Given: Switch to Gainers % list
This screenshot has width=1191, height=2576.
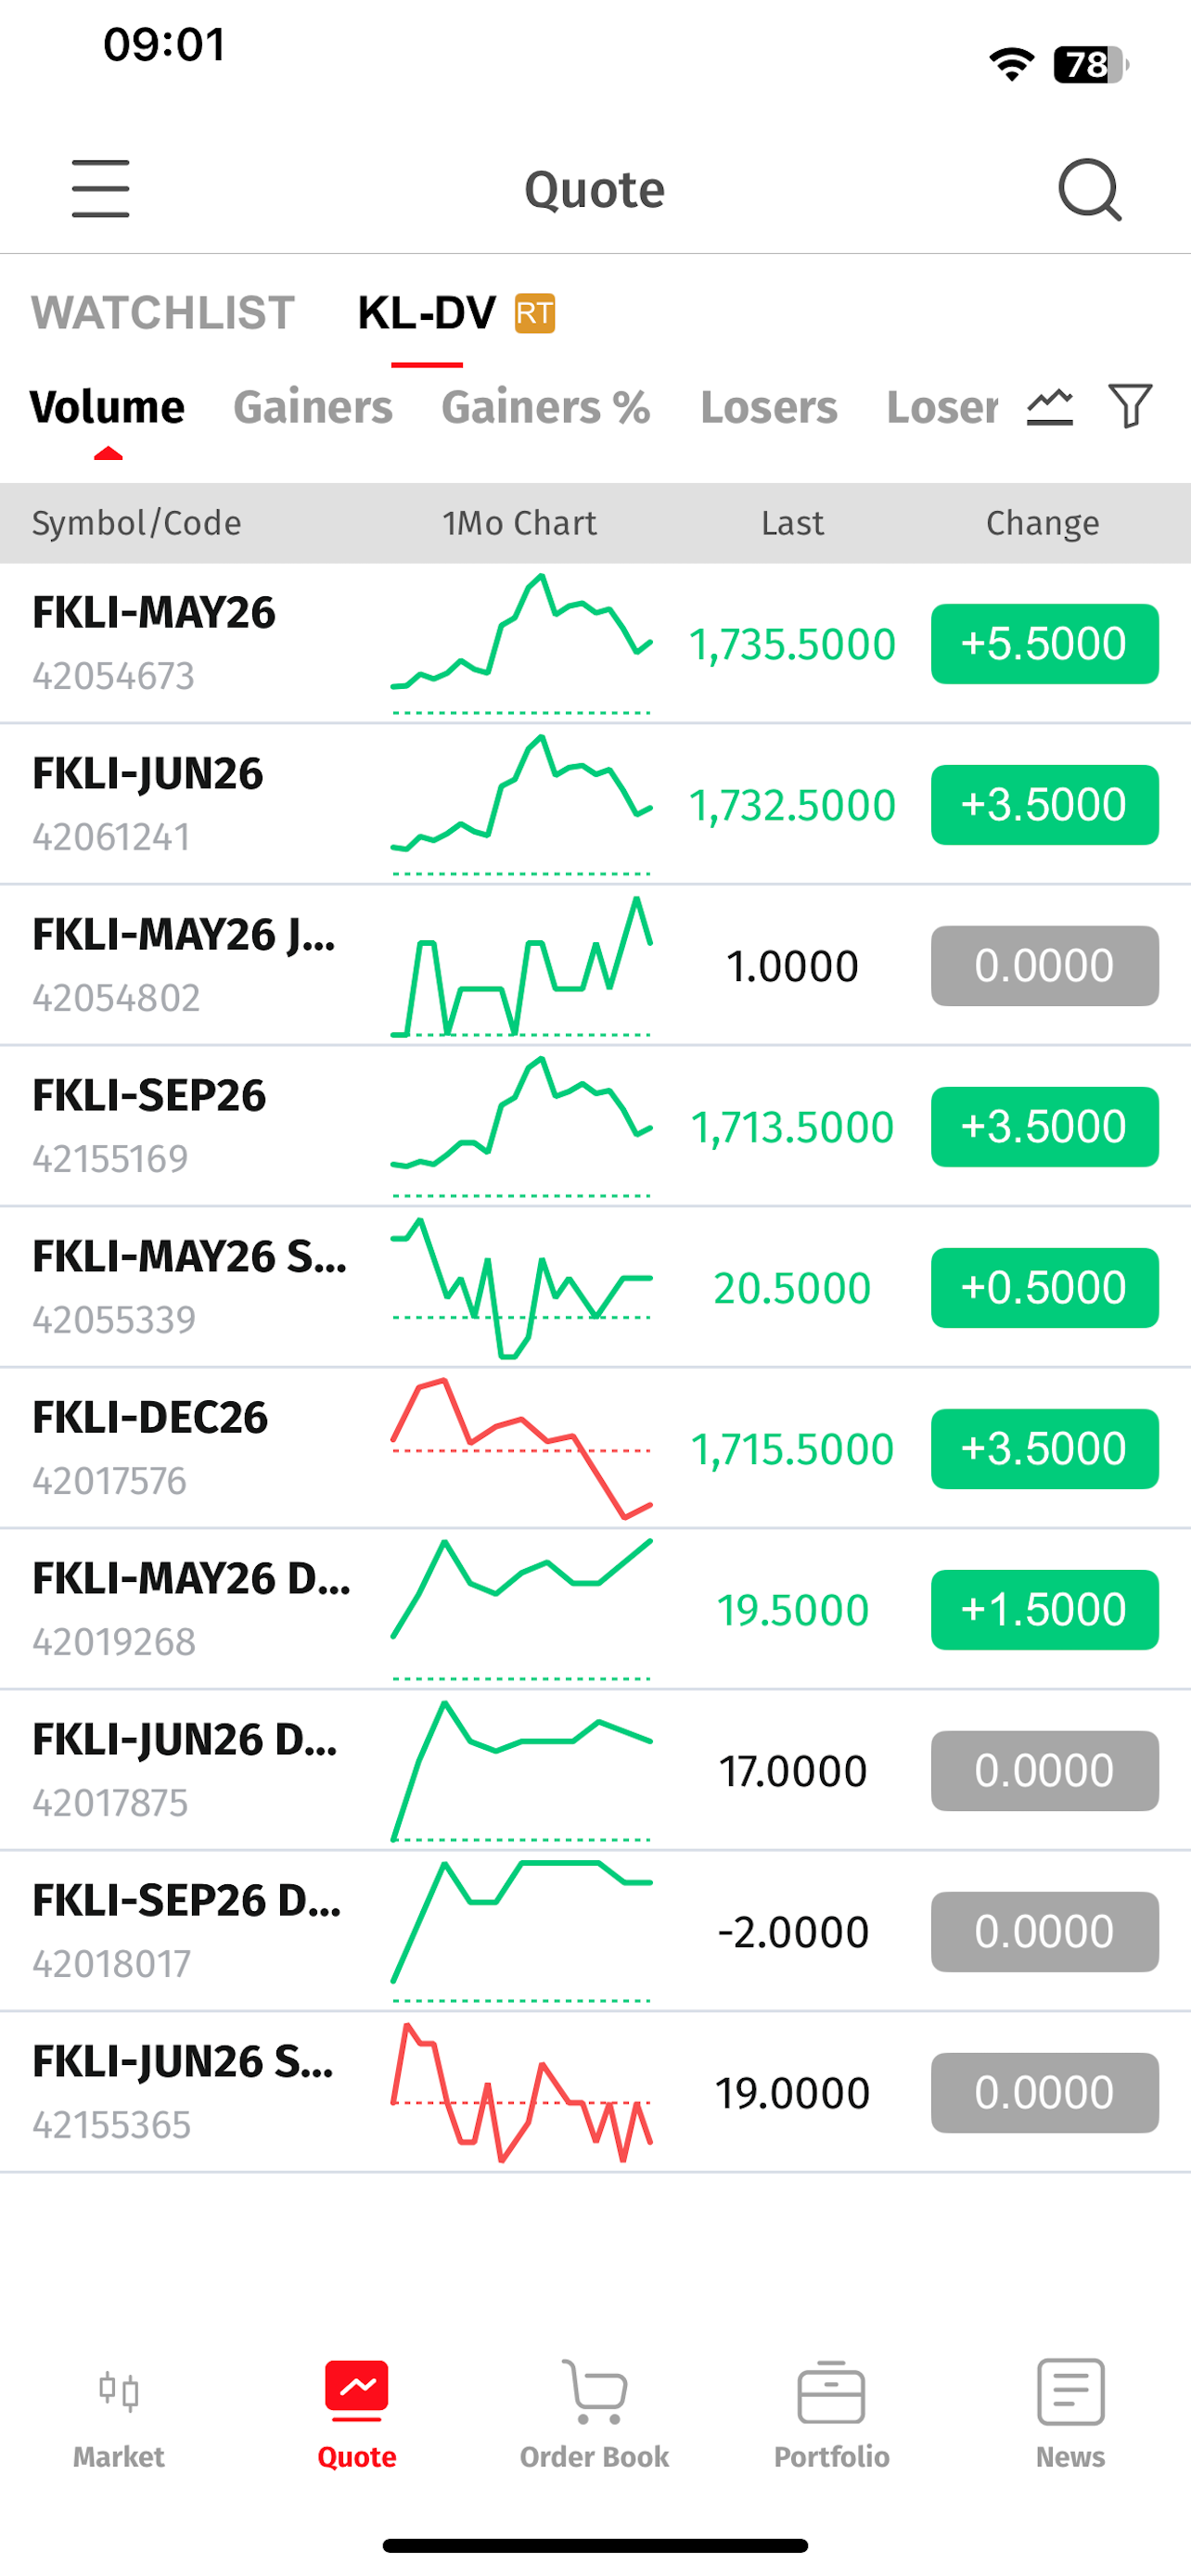Looking at the screenshot, I should [x=546, y=407].
